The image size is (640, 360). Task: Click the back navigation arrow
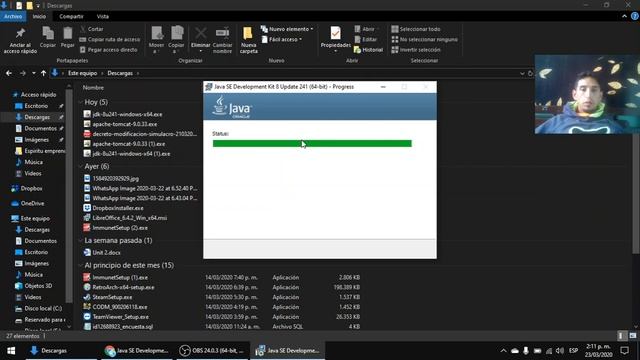tap(9, 73)
